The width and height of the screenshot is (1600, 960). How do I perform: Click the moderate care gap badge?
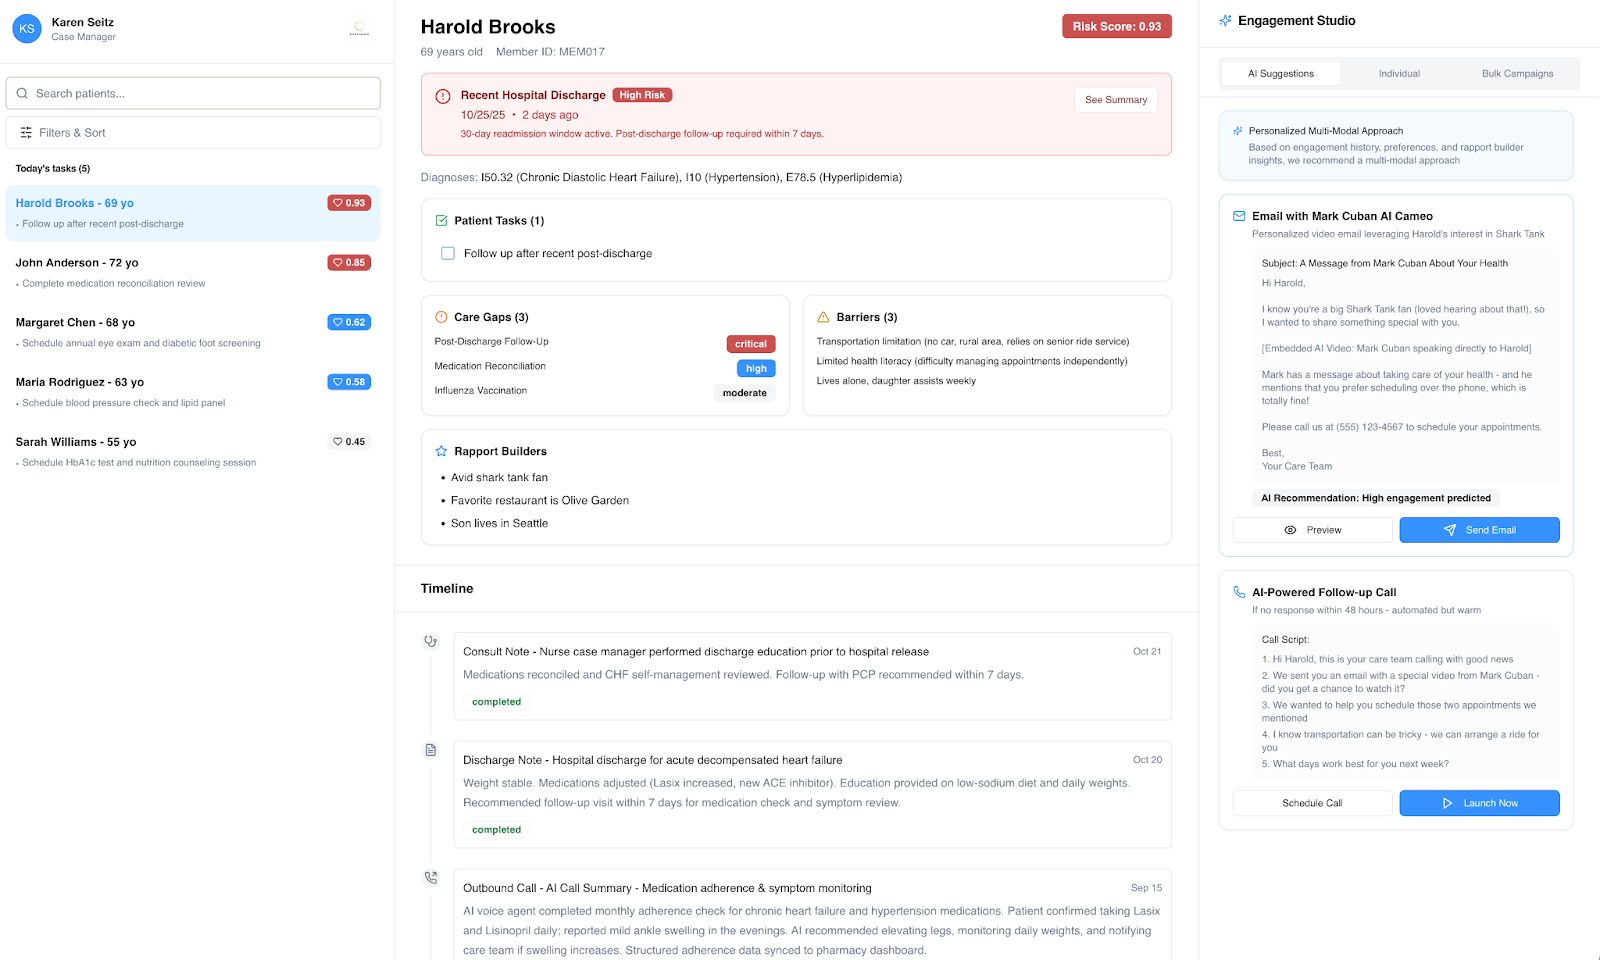pyautogui.click(x=745, y=393)
